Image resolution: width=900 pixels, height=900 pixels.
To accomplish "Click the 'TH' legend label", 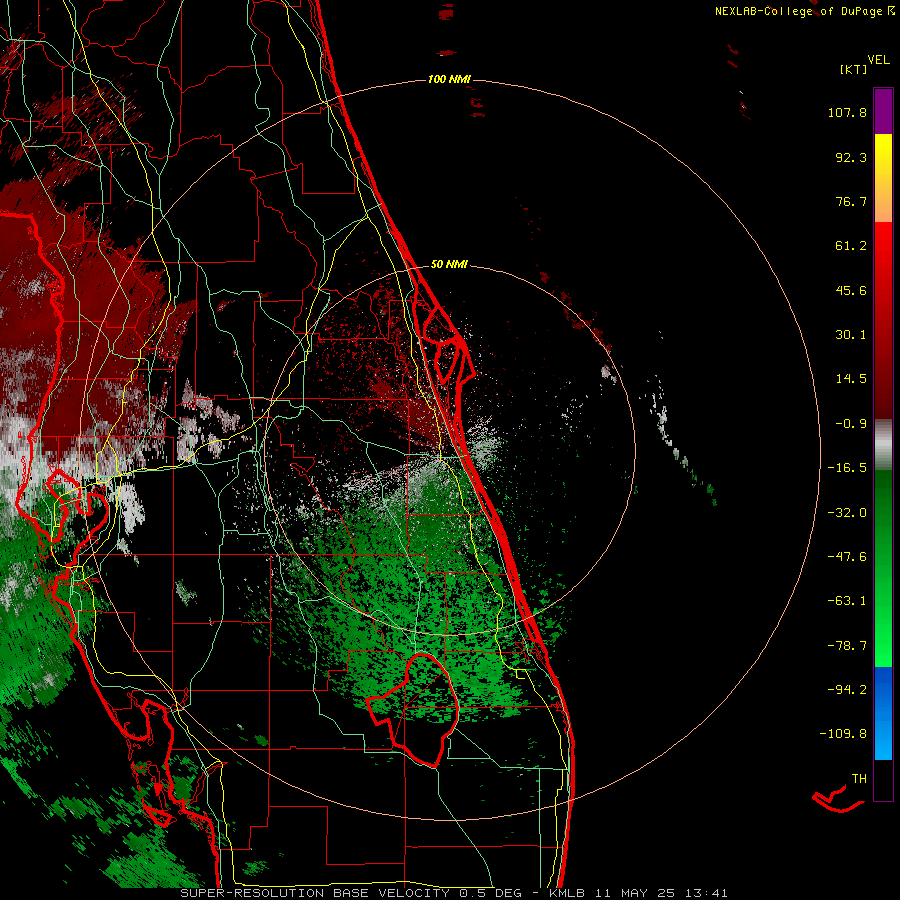I will click(x=859, y=779).
